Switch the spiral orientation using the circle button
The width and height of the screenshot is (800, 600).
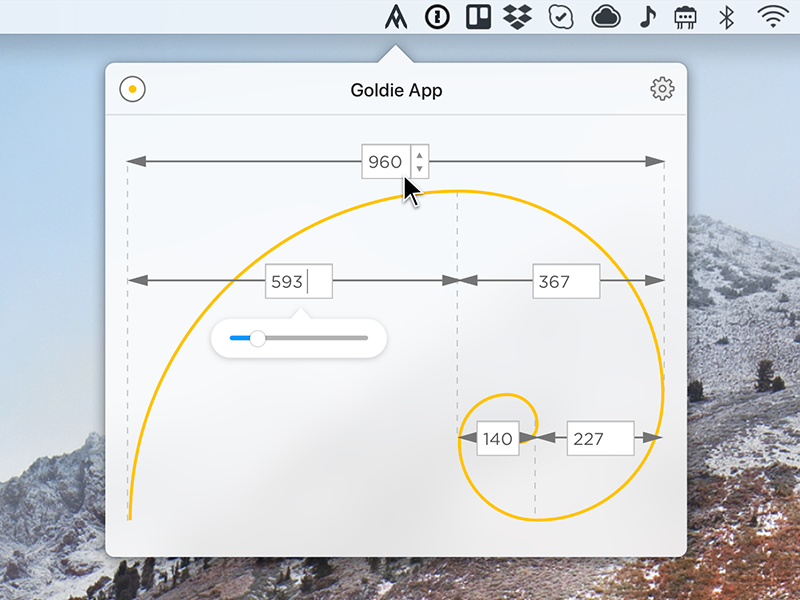(131, 89)
